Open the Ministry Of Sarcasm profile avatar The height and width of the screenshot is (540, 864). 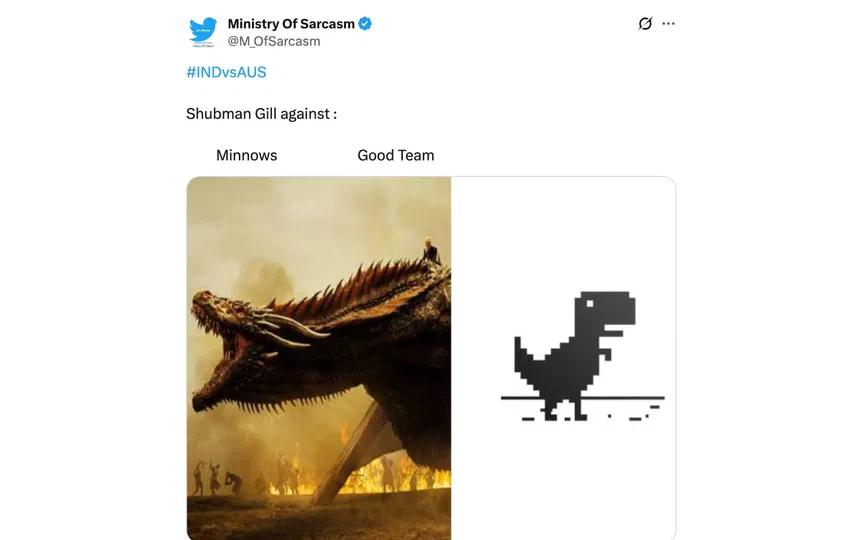202,32
